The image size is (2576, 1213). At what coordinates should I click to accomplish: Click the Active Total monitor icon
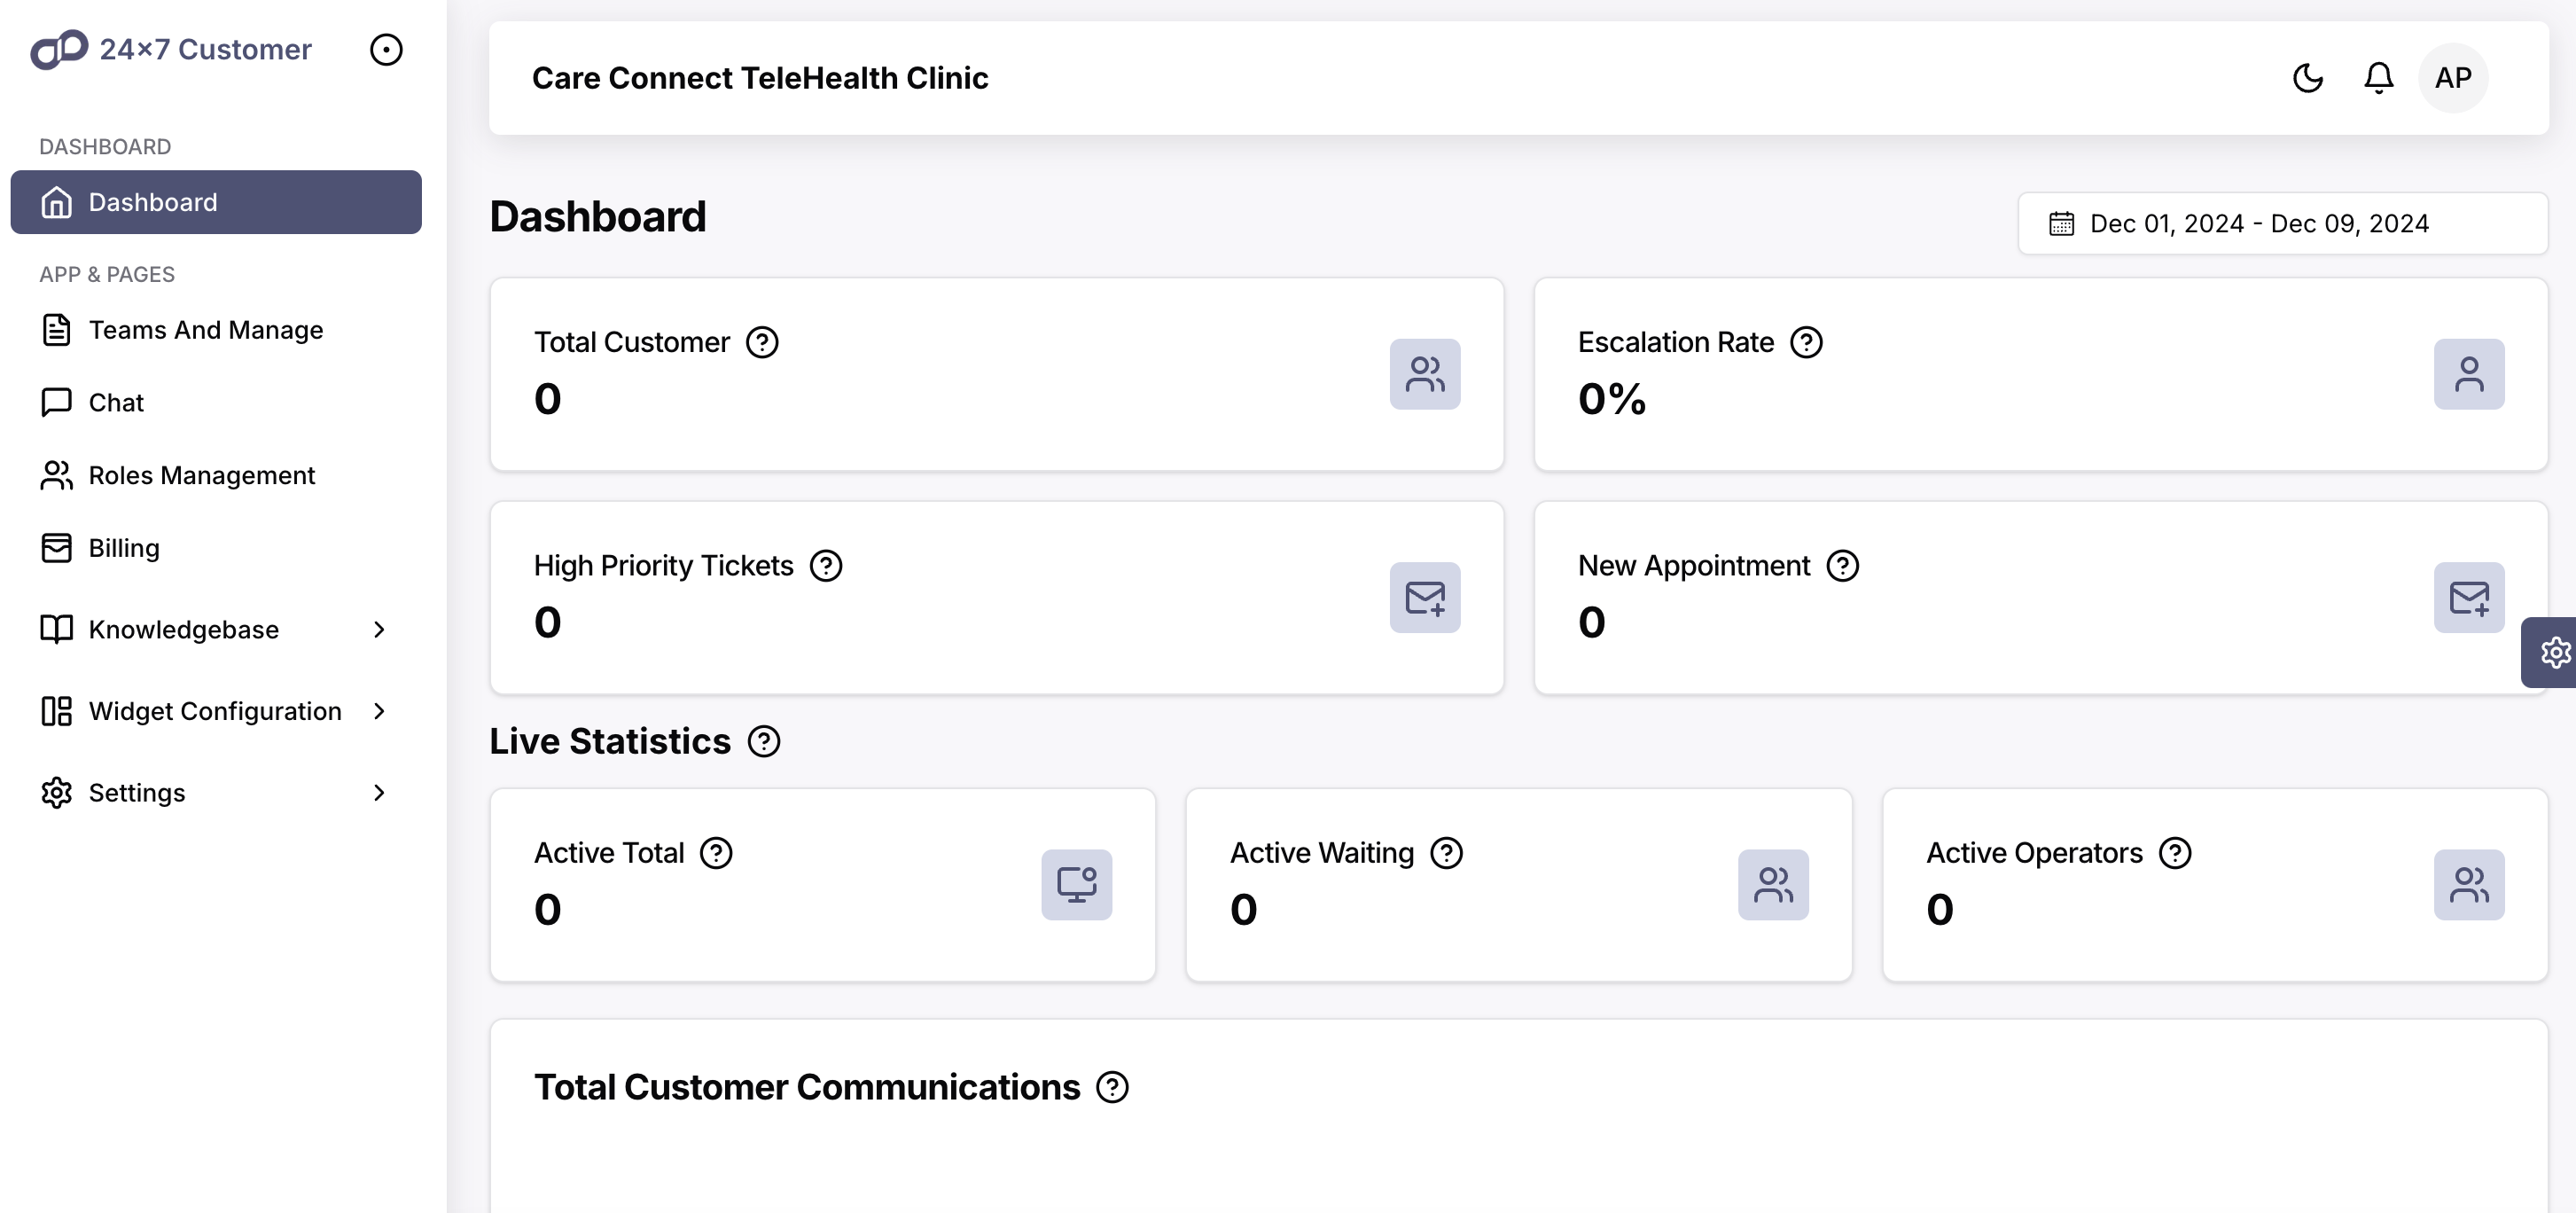click(1075, 884)
